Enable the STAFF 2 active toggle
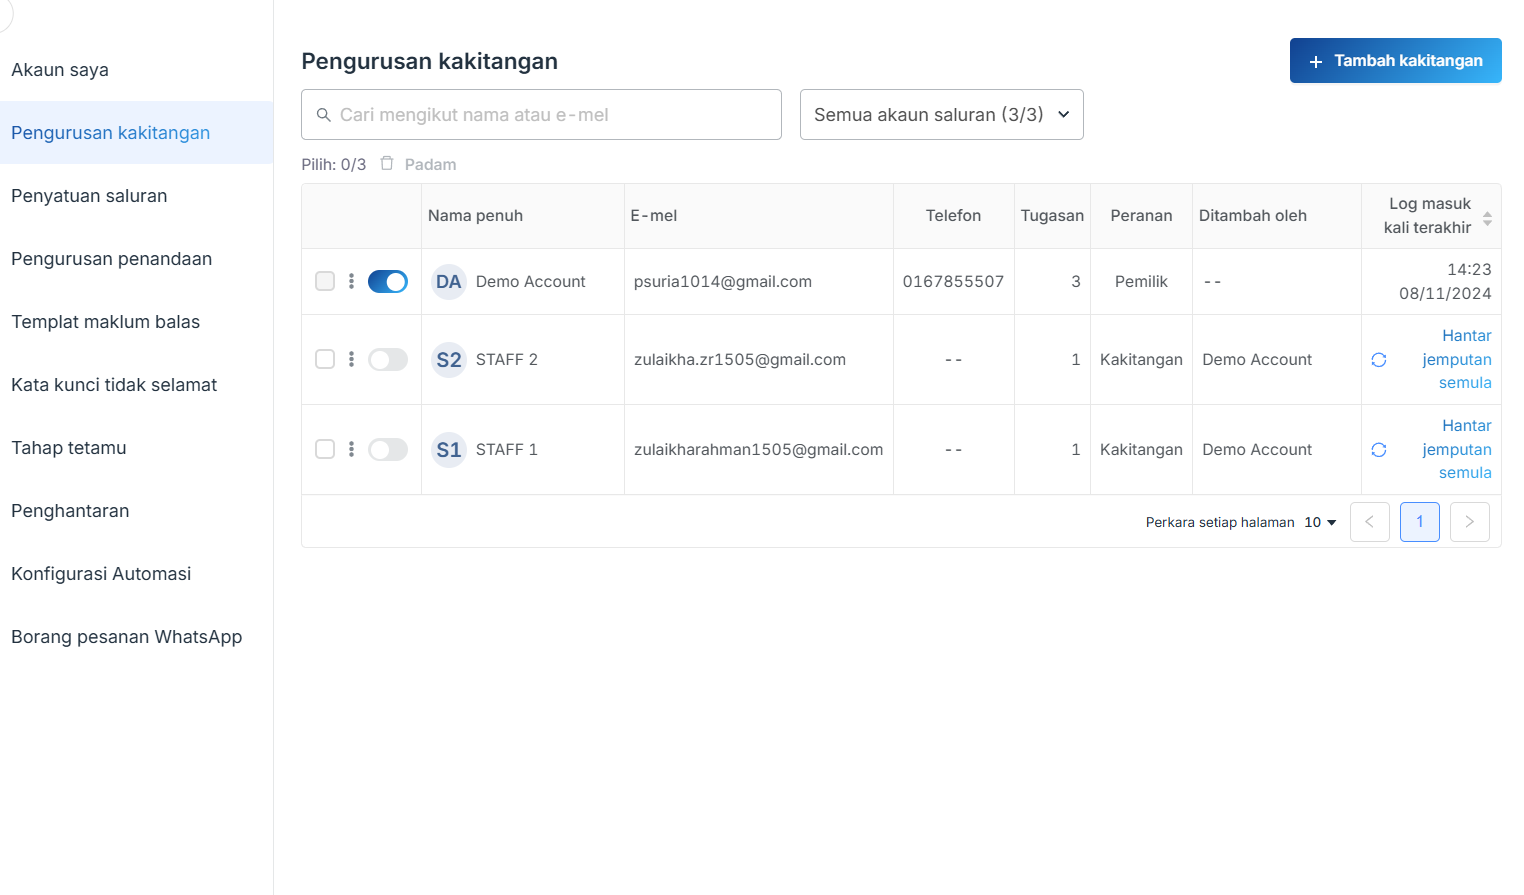Image resolution: width=1524 pixels, height=895 pixels. click(x=388, y=360)
